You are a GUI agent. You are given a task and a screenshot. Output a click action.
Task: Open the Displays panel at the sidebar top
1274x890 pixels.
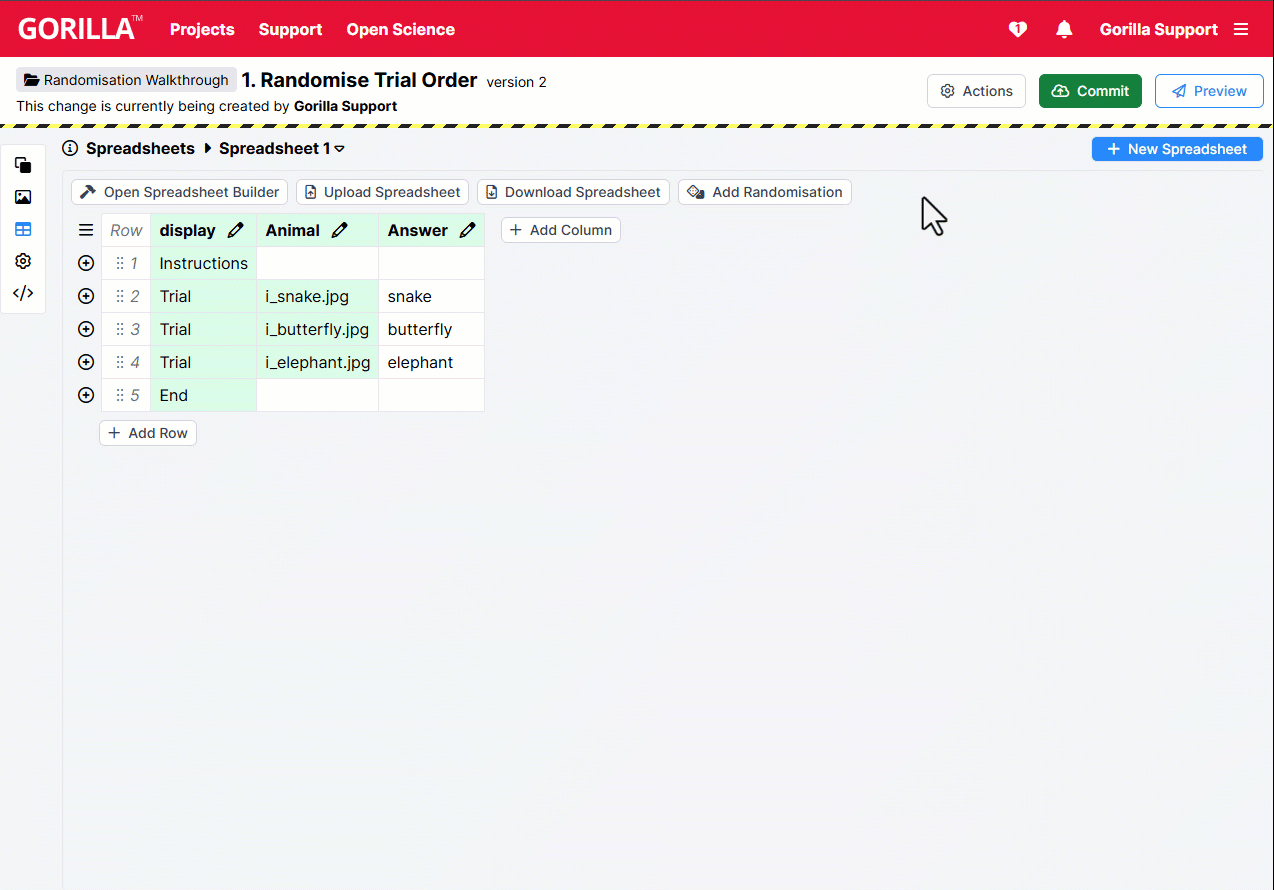tap(23, 165)
